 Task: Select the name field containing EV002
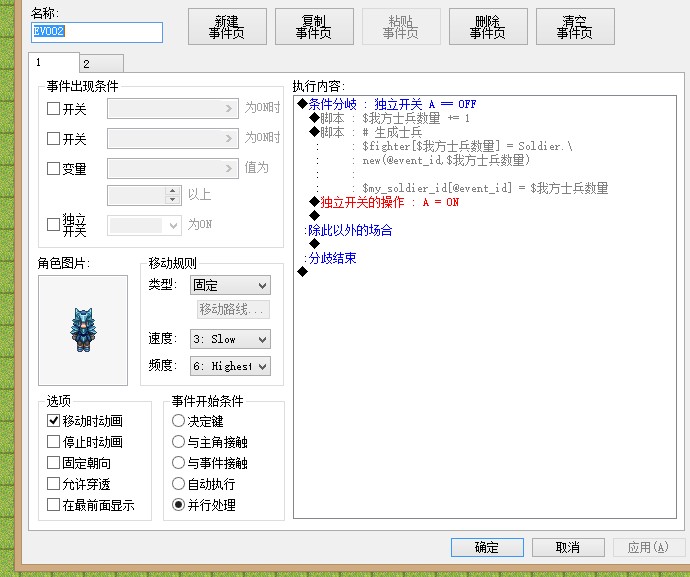[97, 32]
